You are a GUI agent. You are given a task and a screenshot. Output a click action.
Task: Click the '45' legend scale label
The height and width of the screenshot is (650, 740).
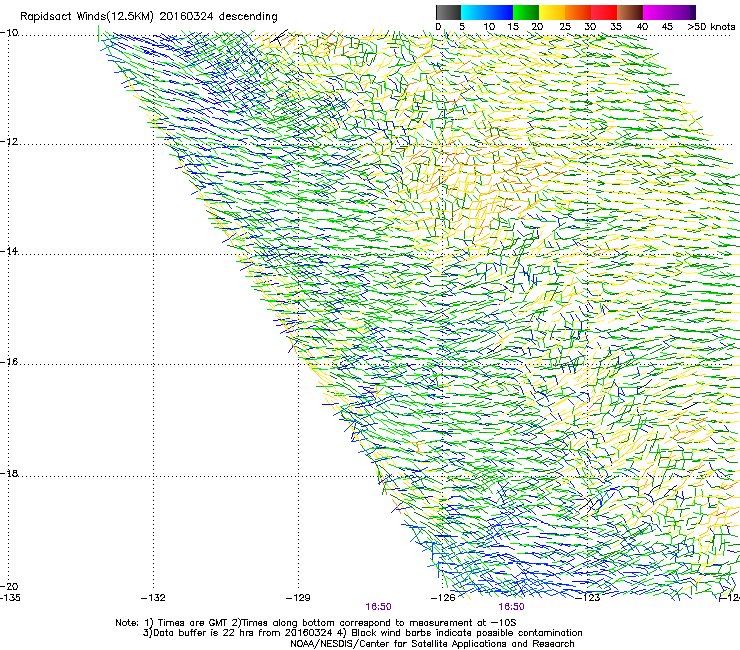tap(667, 26)
